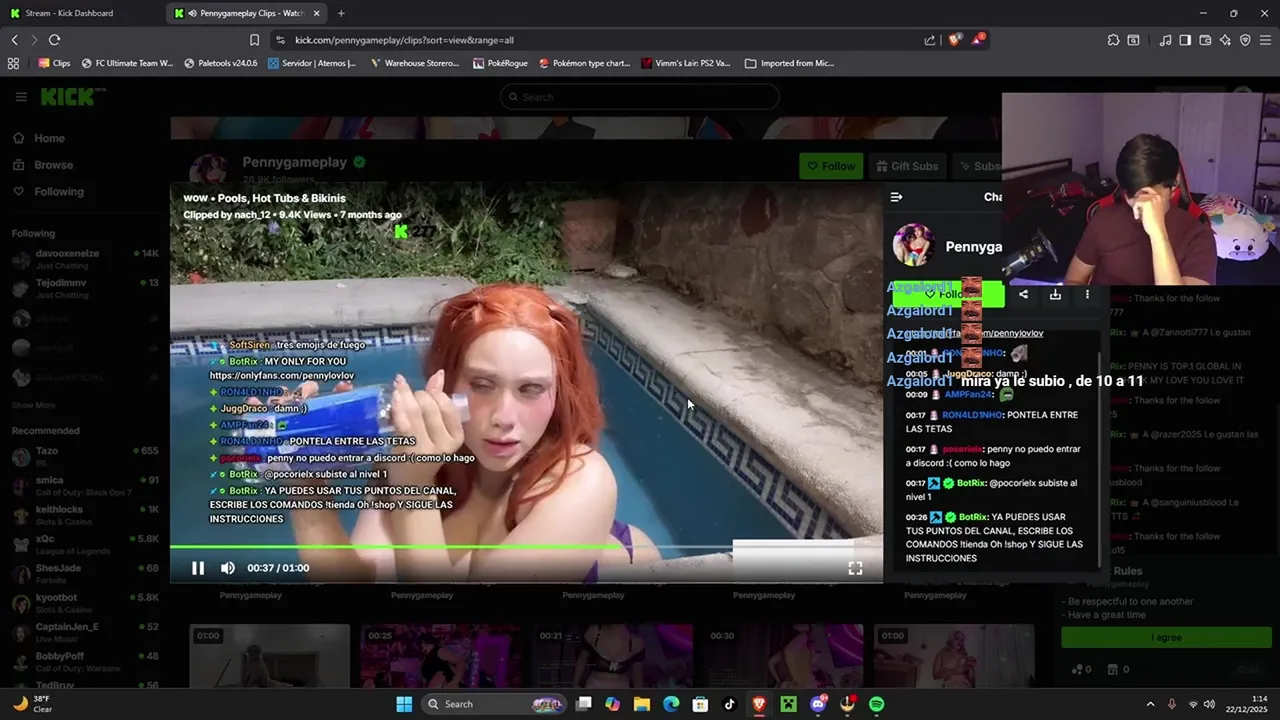Open Brave Rewards triangle icon
The width and height of the screenshot is (1280, 720).
coord(979,40)
